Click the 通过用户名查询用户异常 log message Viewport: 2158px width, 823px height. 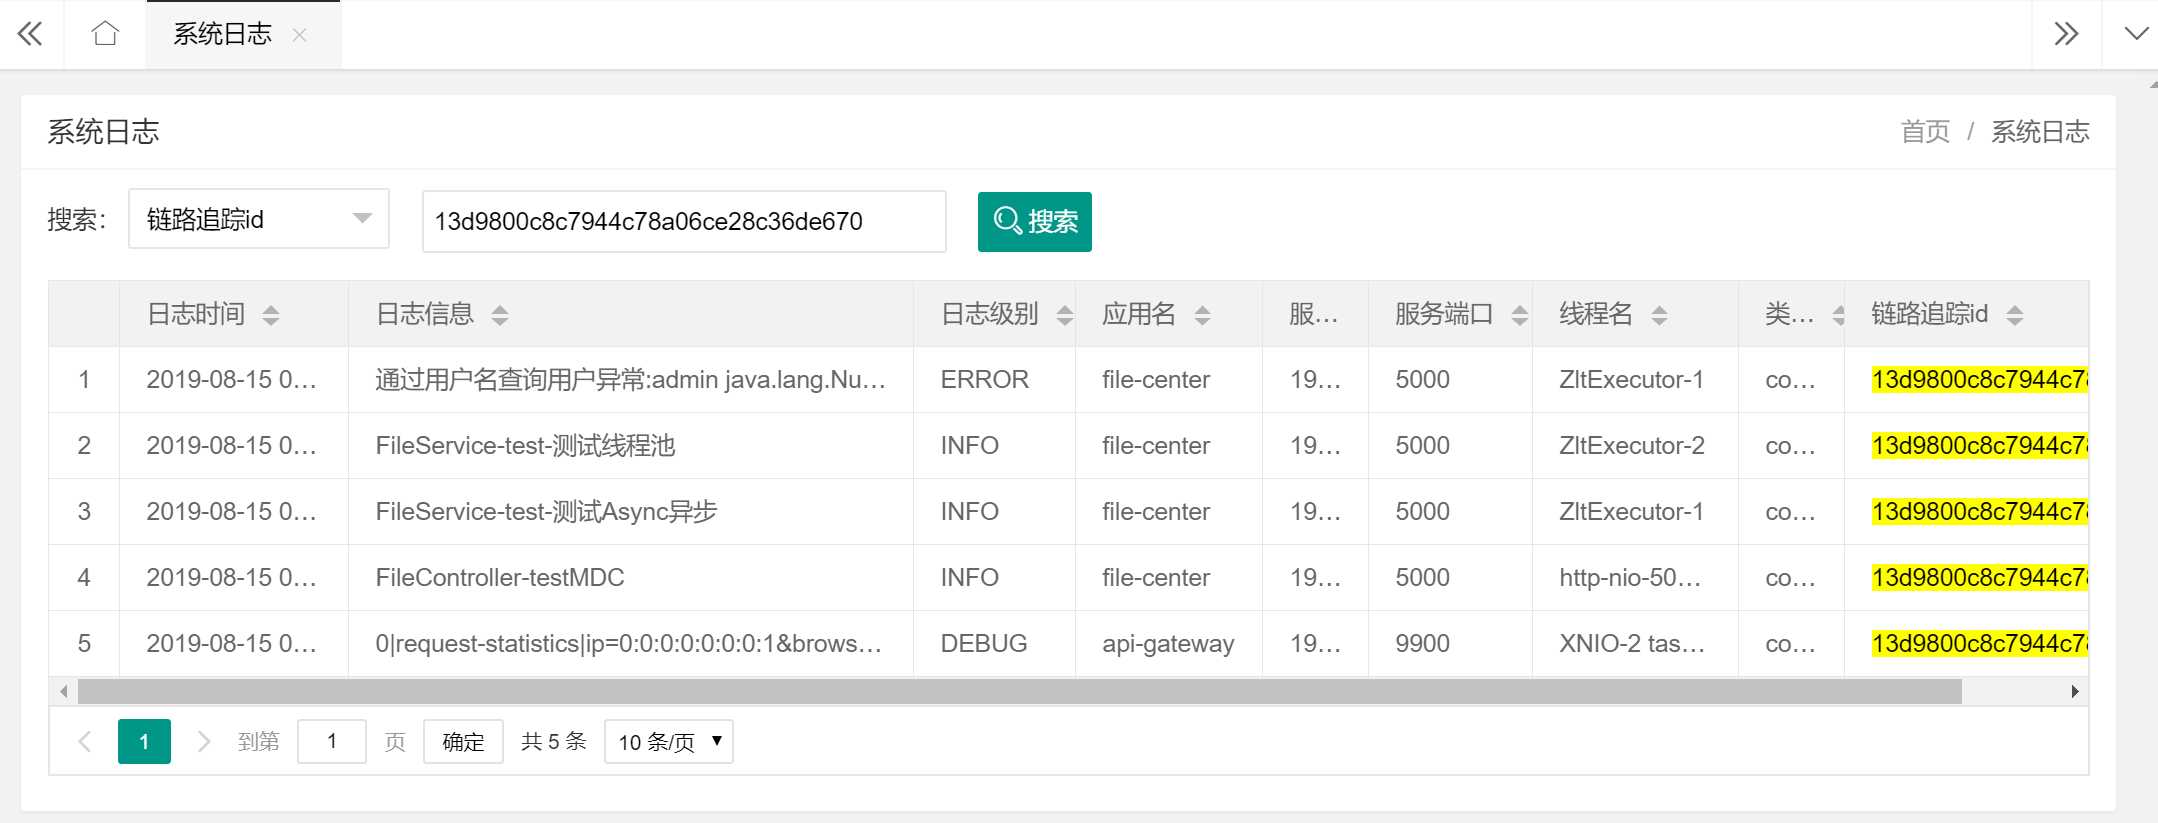click(x=631, y=380)
